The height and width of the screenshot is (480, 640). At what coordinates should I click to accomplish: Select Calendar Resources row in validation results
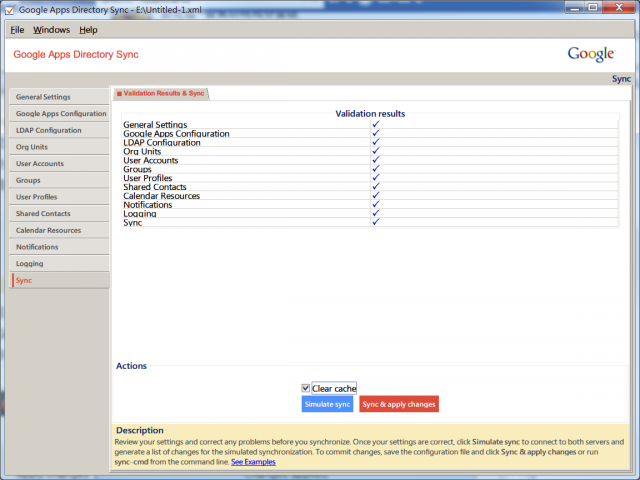[370, 196]
